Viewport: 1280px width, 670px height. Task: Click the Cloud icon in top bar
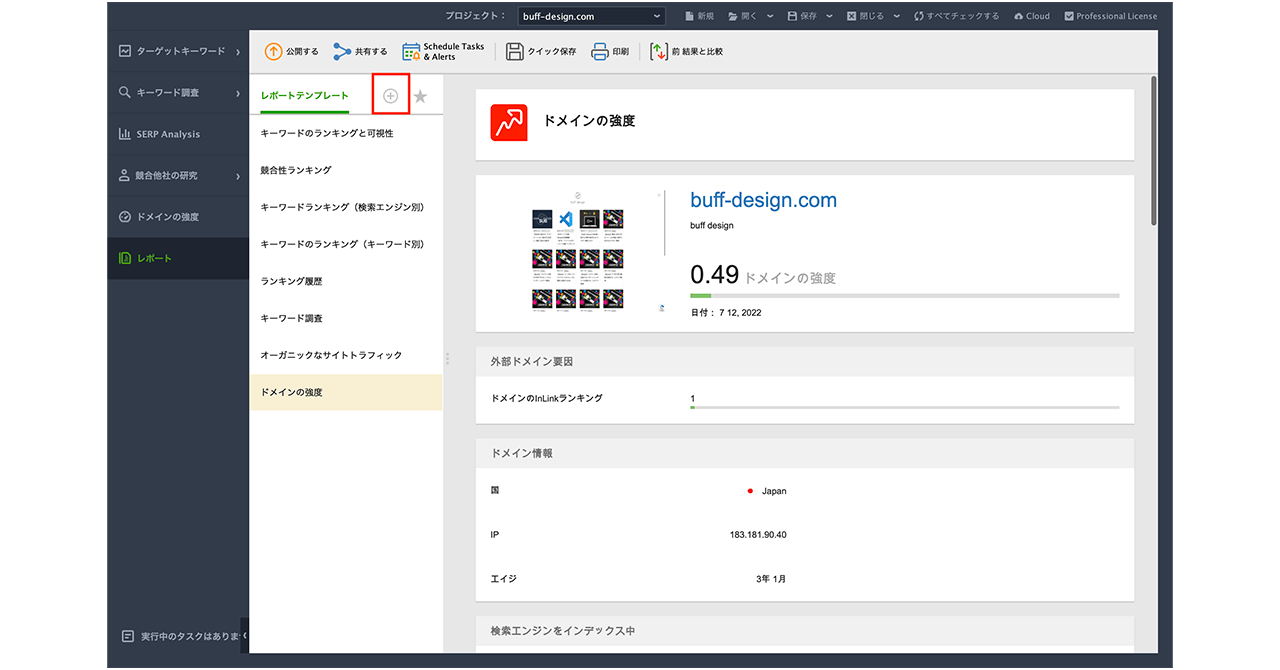pyautogui.click(x=1031, y=16)
